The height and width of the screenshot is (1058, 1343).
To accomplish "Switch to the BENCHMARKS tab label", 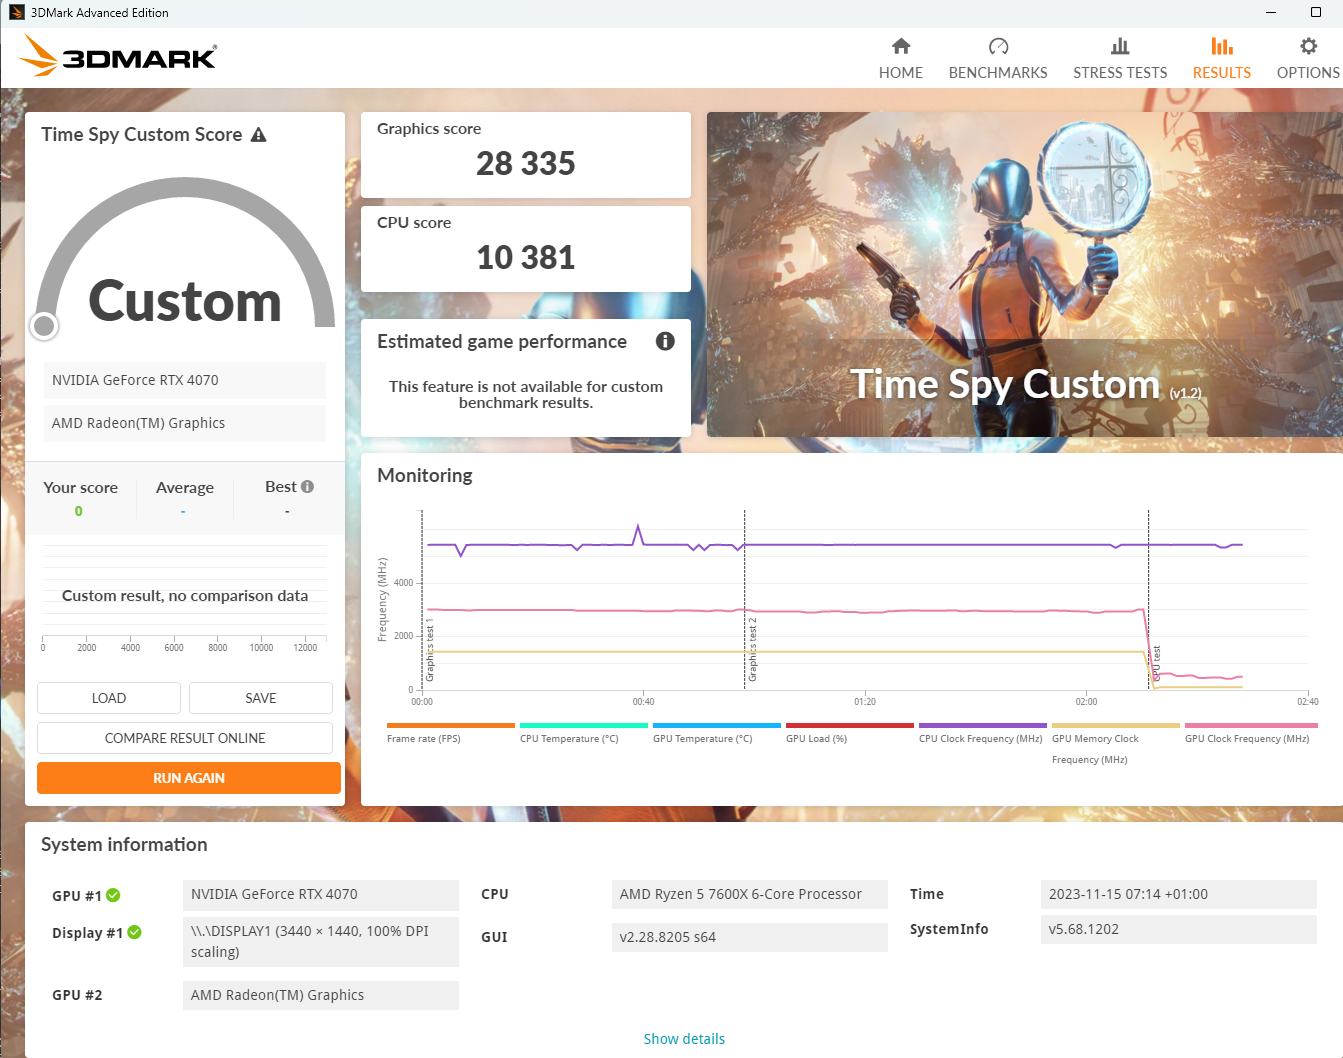I will pyautogui.click(x=998, y=73).
